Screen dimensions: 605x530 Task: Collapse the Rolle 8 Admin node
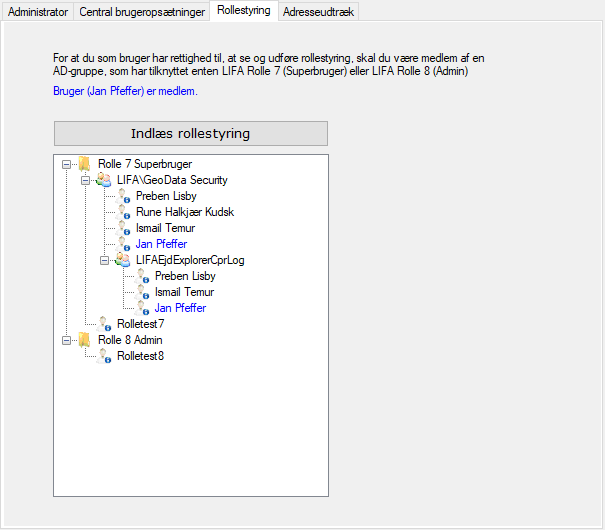pyautogui.click(x=67, y=340)
